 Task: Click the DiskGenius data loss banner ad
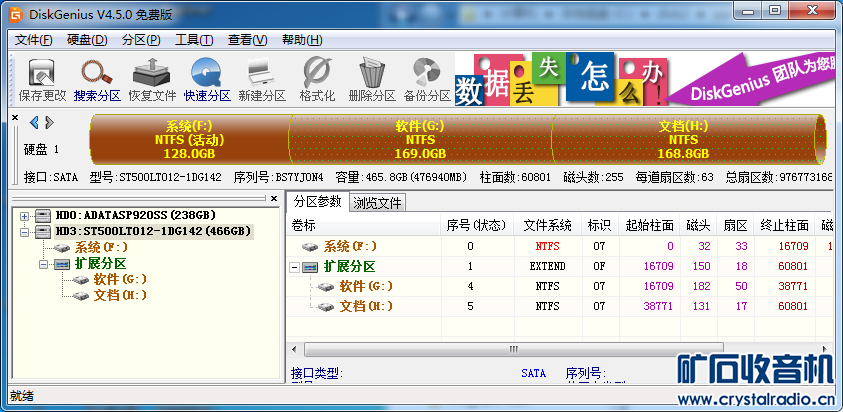coord(644,79)
